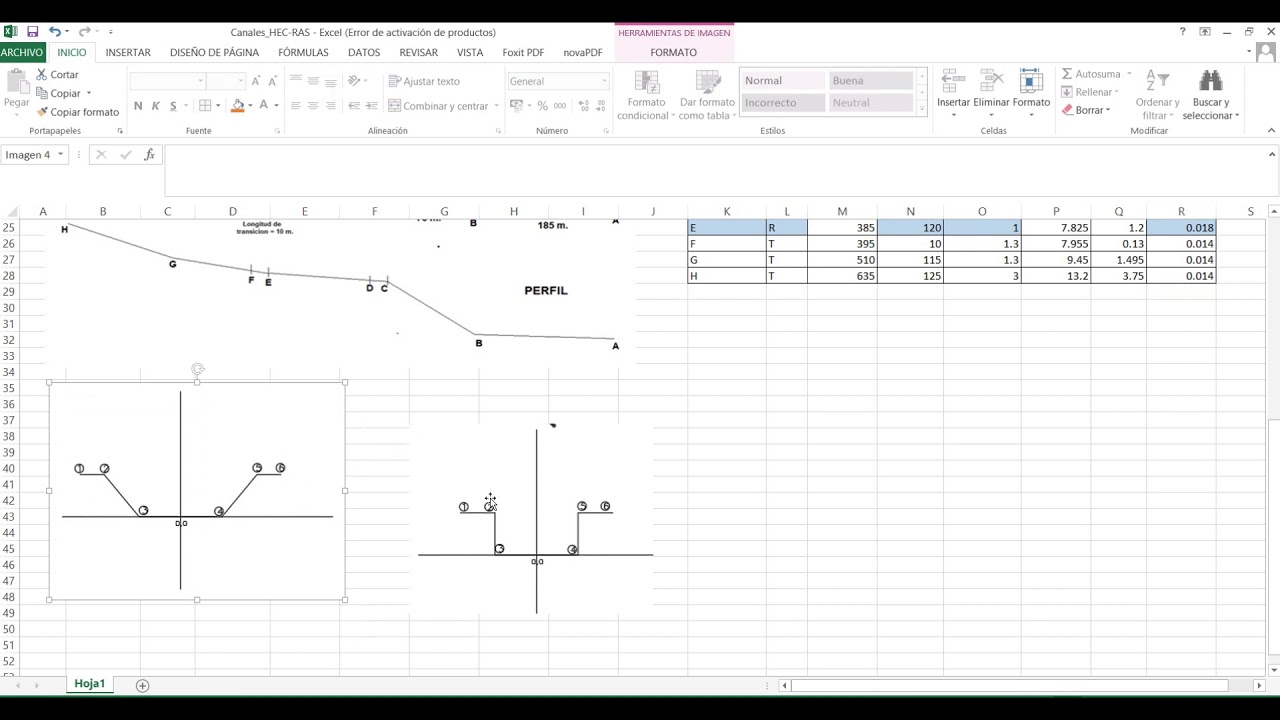
Task: Open the ARCHIVO tab
Action: (22, 52)
